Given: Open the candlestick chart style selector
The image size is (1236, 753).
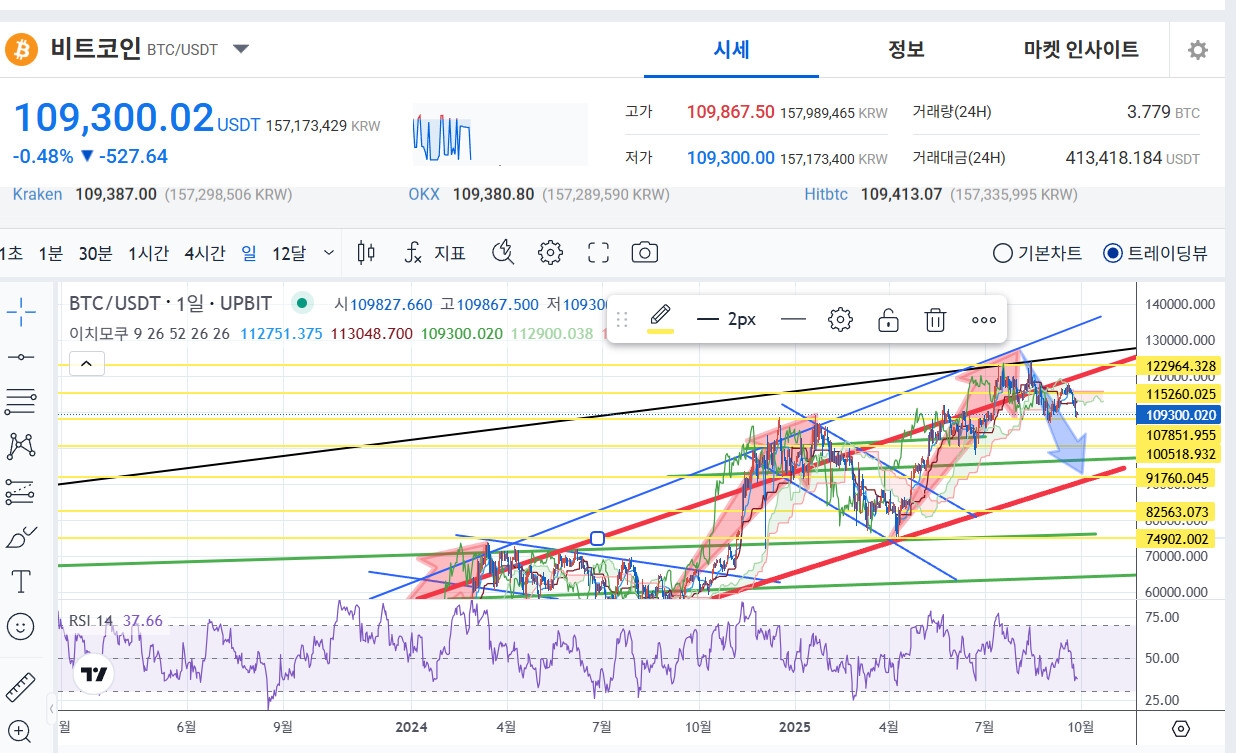Looking at the screenshot, I should 366,253.
